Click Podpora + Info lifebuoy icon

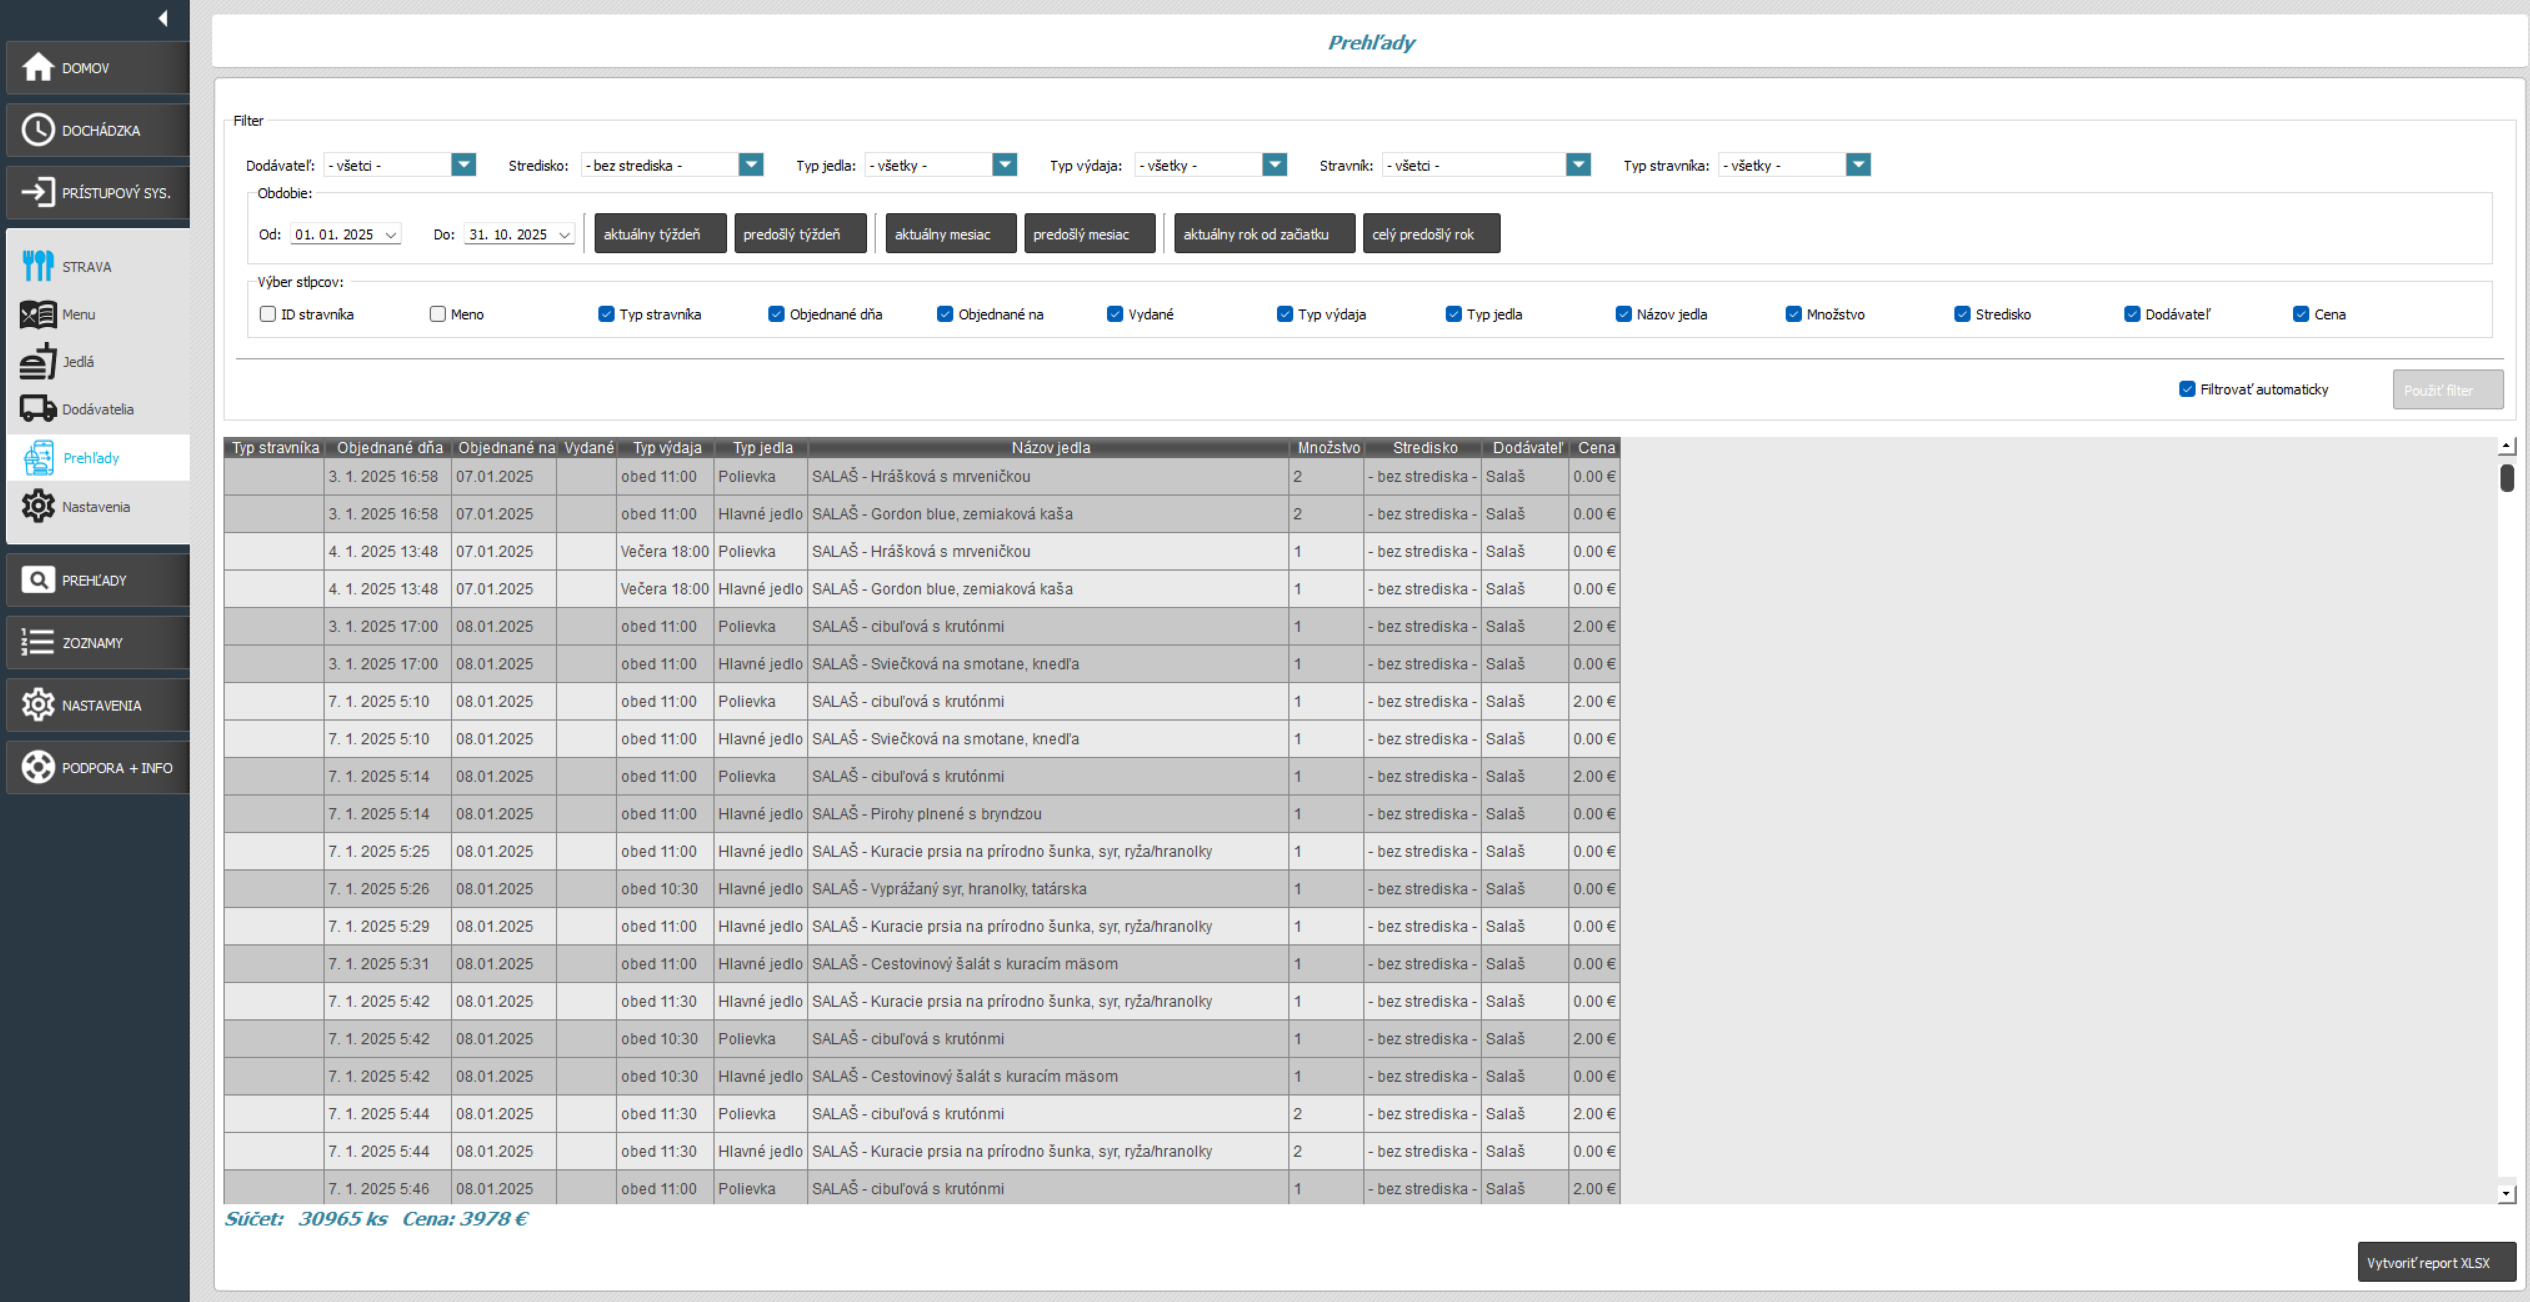tap(38, 767)
